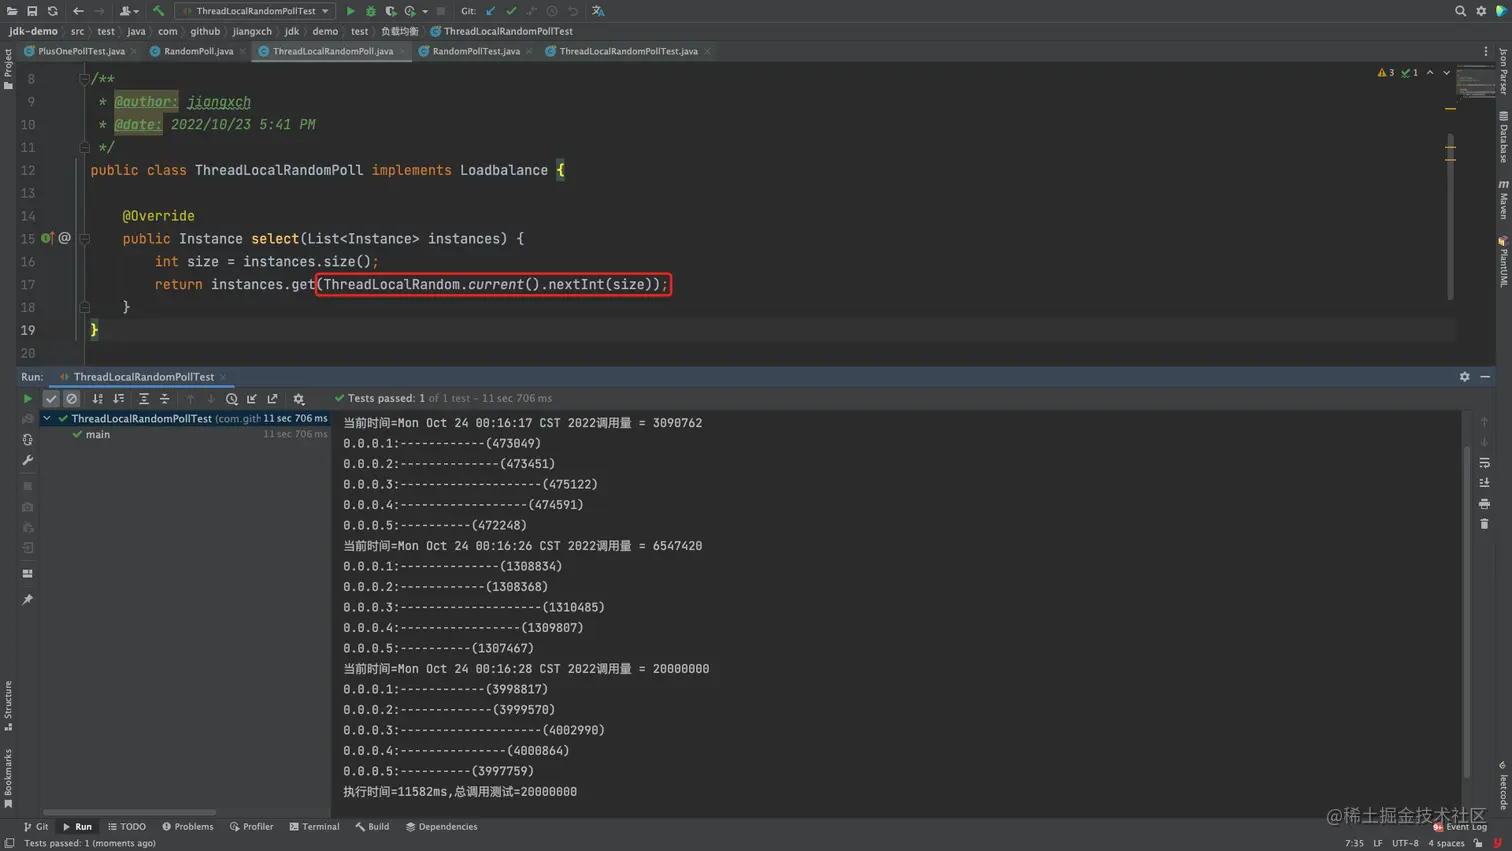
Task: Print console output with the printer icon
Action: (1484, 503)
